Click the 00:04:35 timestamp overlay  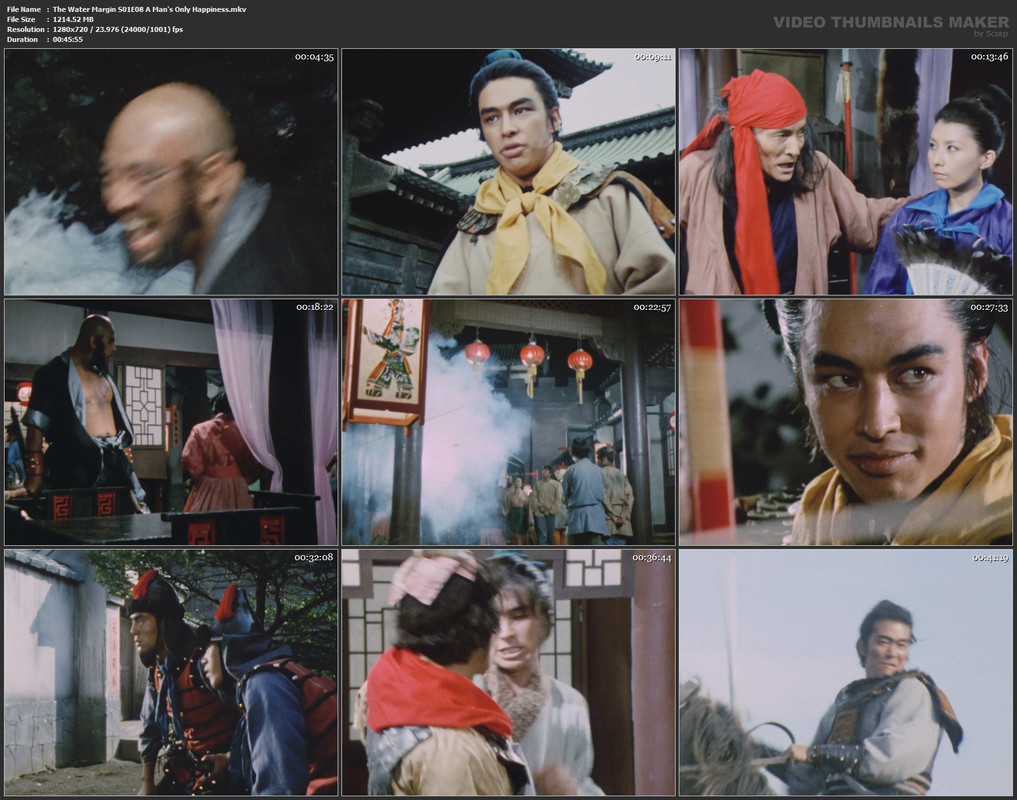314,57
